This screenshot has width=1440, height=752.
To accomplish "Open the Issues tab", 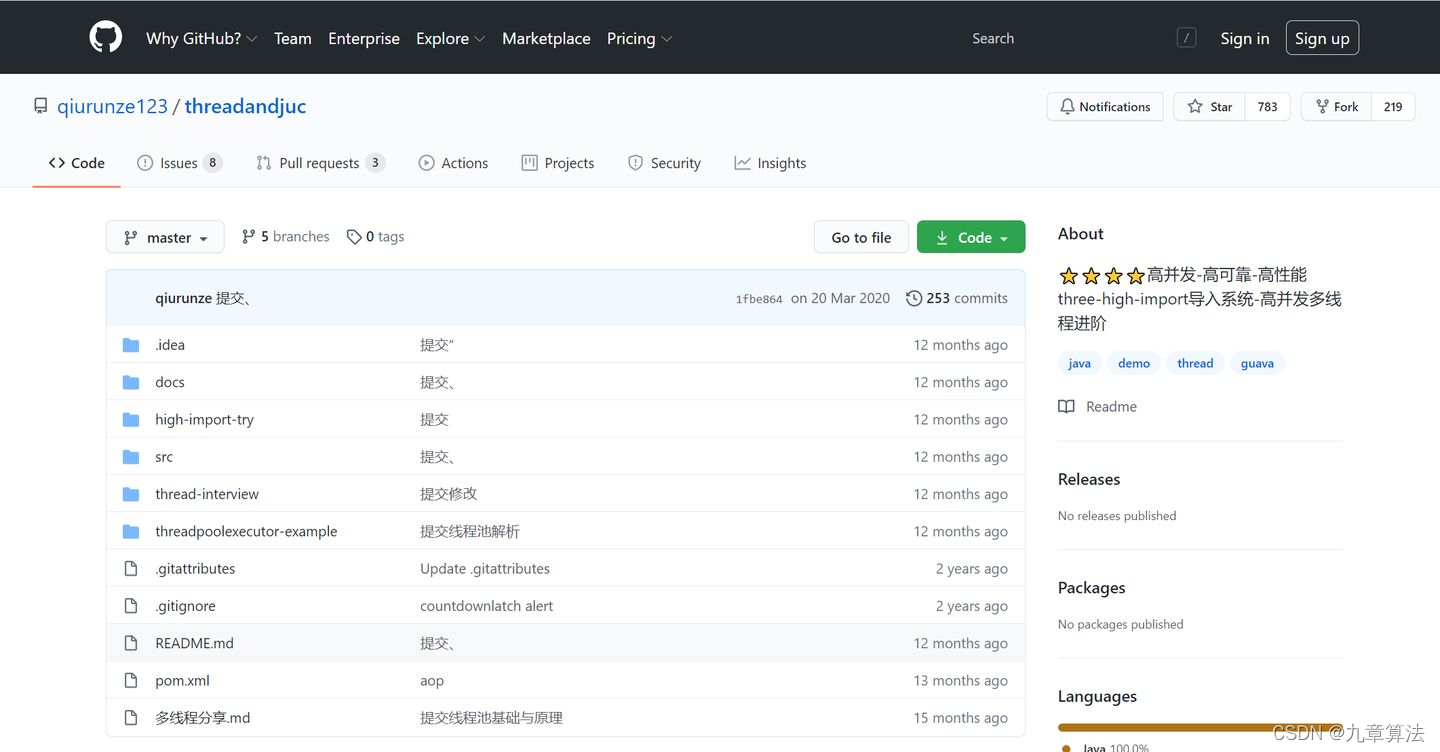I will point(179,163).
